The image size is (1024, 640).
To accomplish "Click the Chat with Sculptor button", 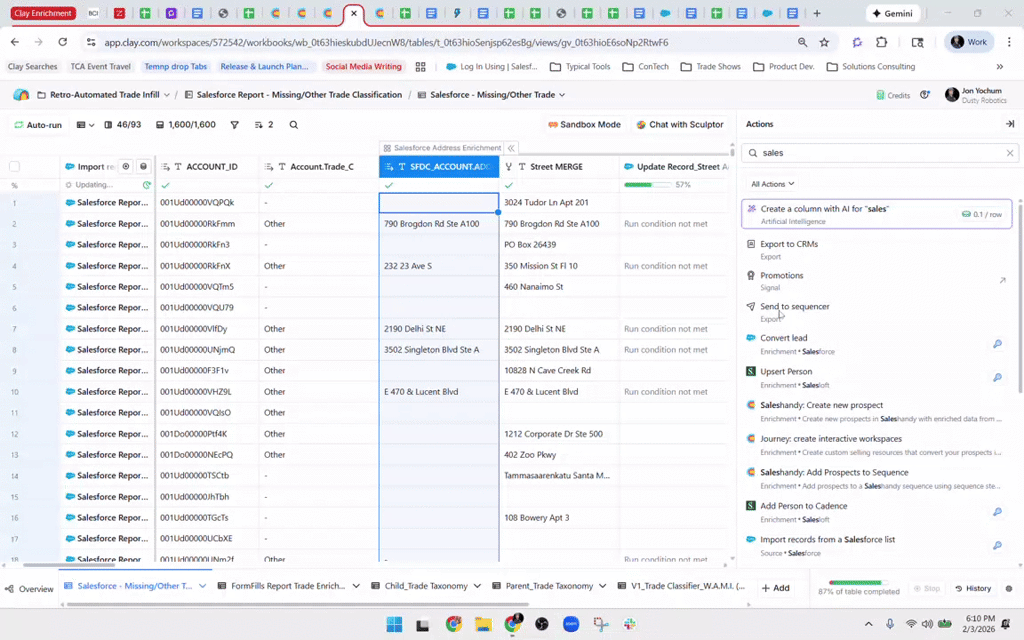I will tap(679, 125).
